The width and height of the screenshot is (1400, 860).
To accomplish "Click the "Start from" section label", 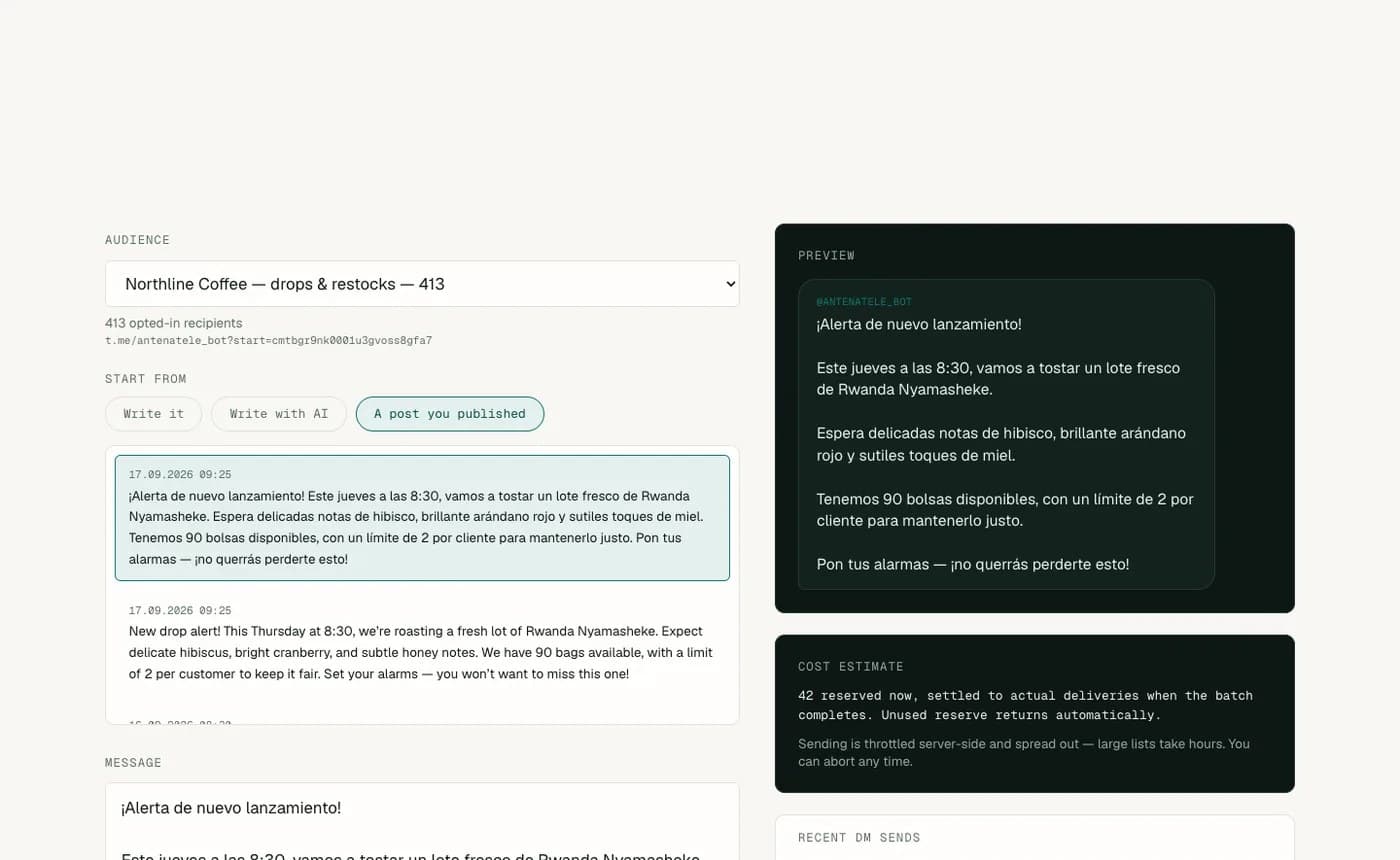I will [x=146, y=379].
